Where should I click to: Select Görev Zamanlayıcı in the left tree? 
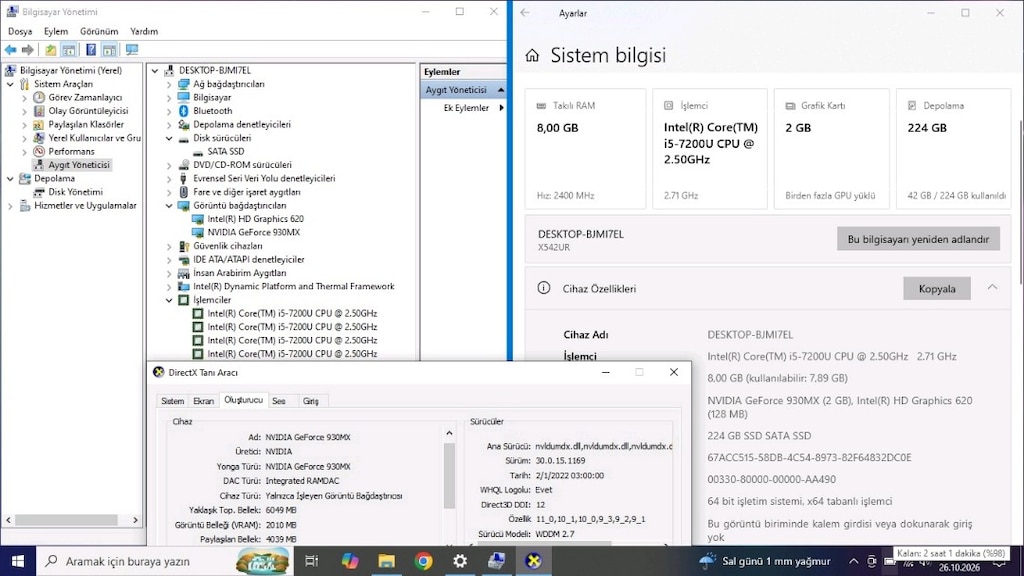pyautogui.click(x=85, y=97)
